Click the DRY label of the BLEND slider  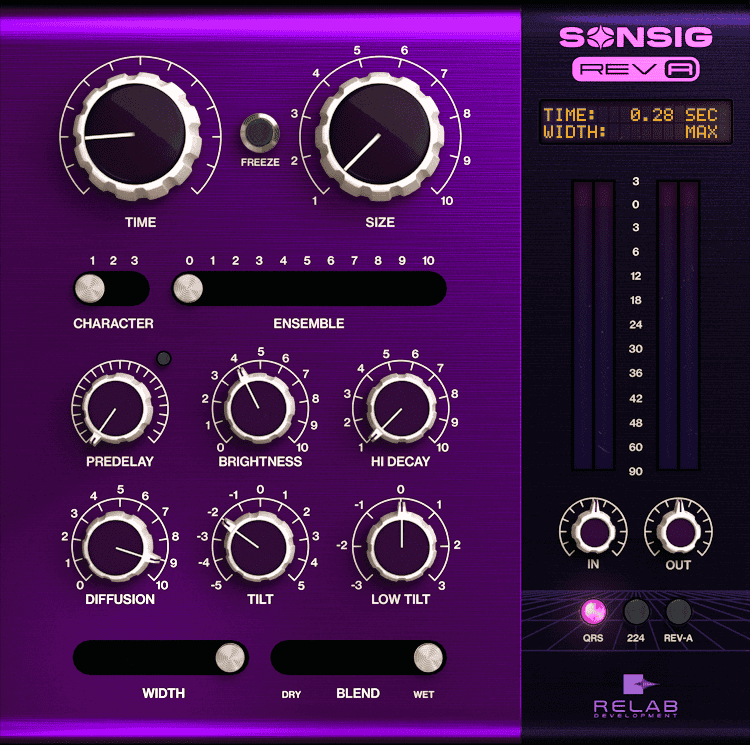coord(291,694)
